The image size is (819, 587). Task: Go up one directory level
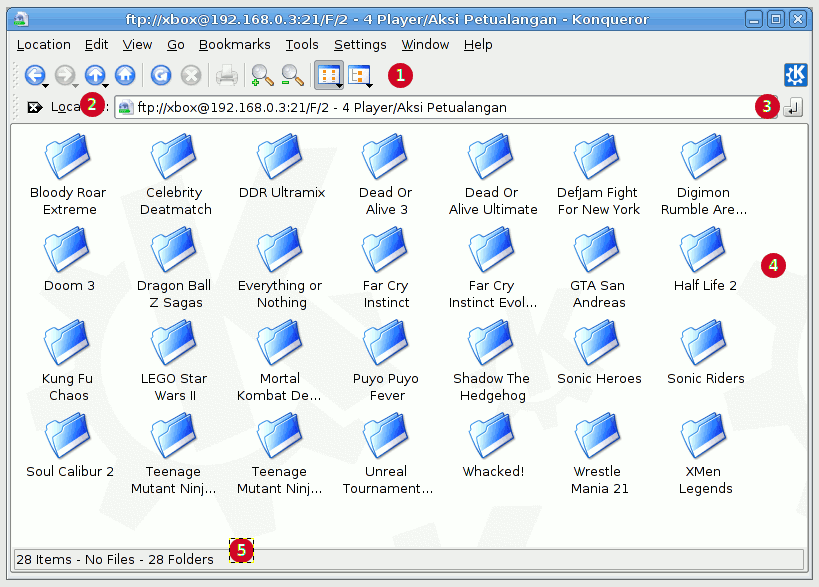pyautogui.click(x=95, y=75)
